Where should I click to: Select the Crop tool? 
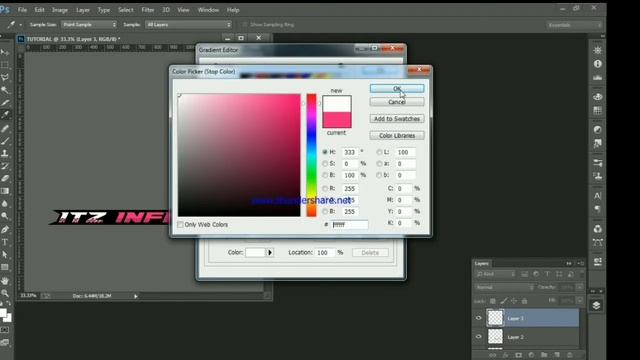click(x=4, y=103)
